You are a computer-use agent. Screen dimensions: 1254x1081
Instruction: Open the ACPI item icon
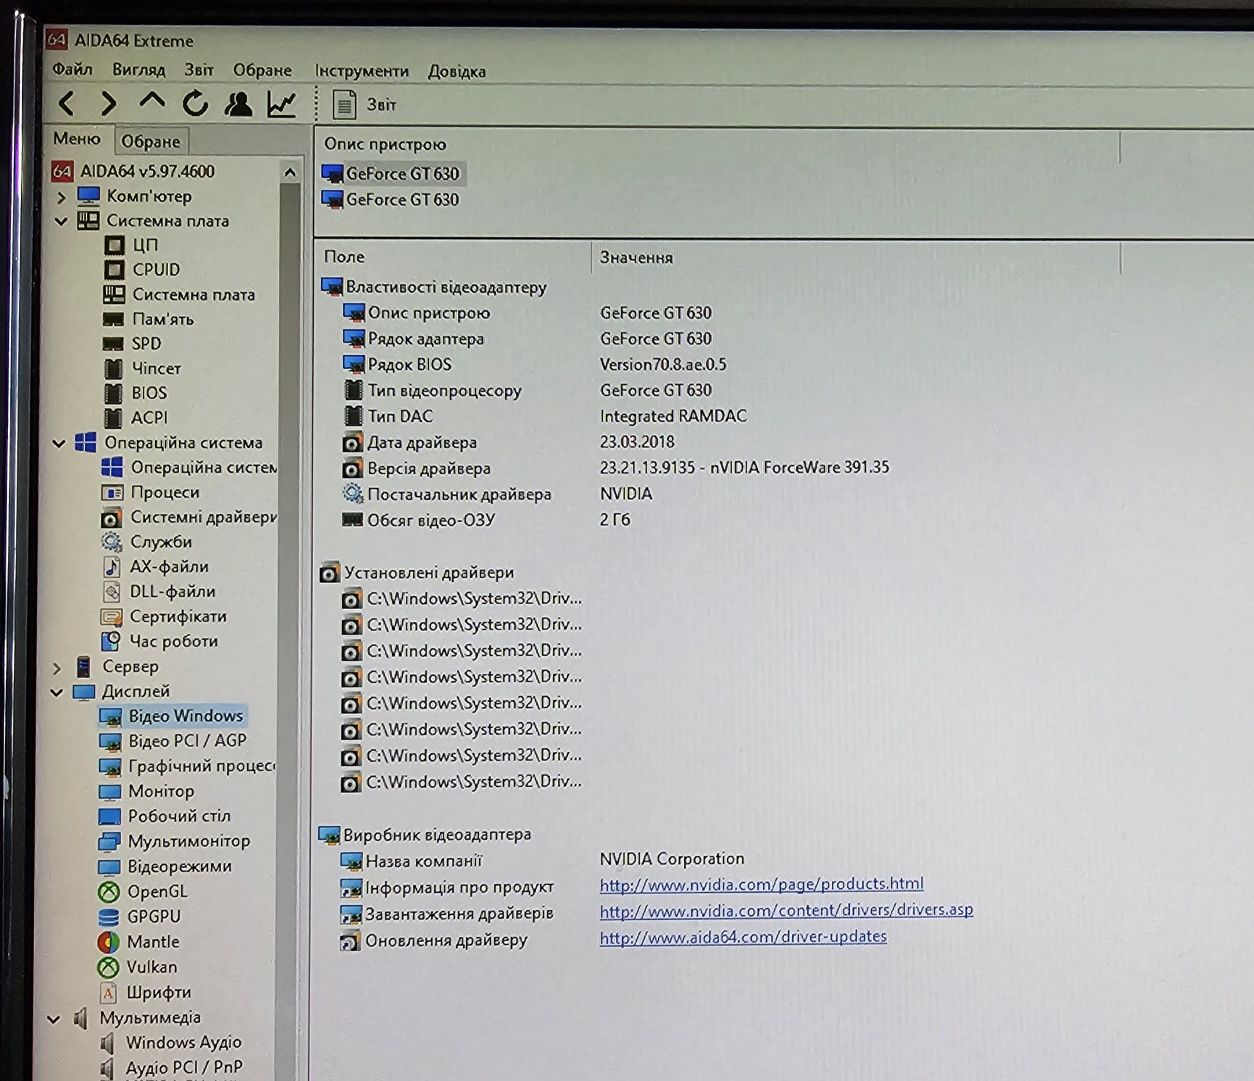114,418
